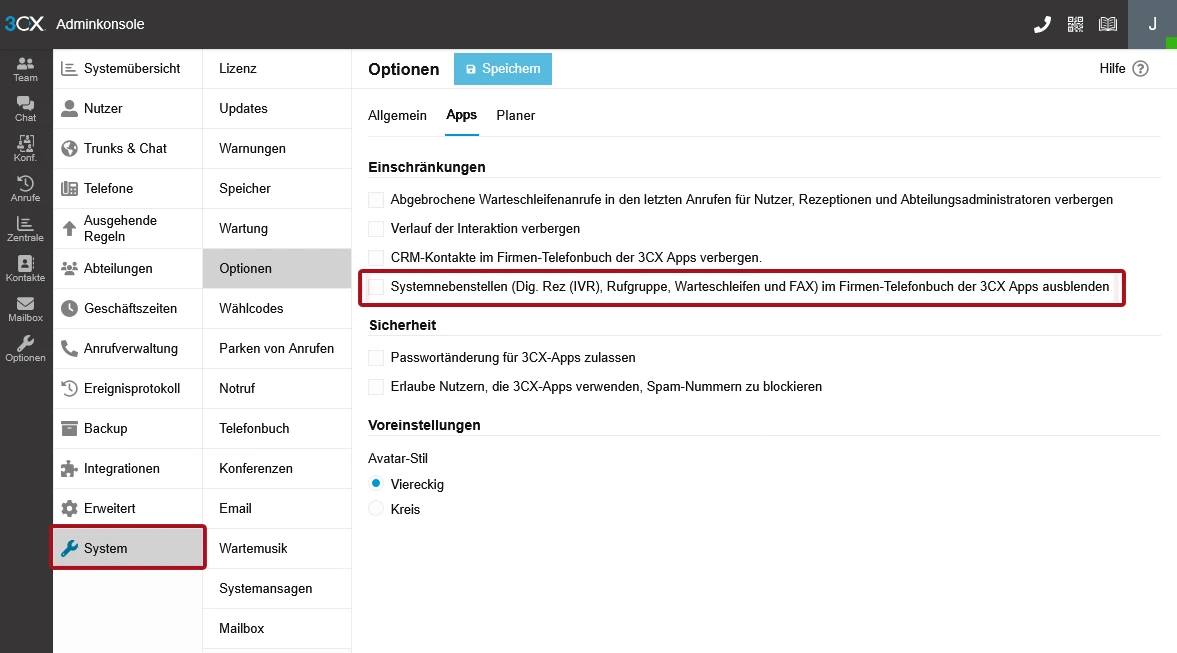Click the Speichern button
The width and height of the screenshot is (1177, 653).
tap(502, 69)
